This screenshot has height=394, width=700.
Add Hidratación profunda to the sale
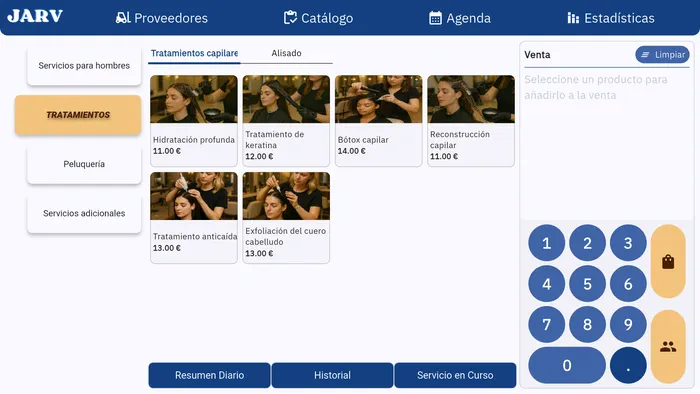coord(194,120)
